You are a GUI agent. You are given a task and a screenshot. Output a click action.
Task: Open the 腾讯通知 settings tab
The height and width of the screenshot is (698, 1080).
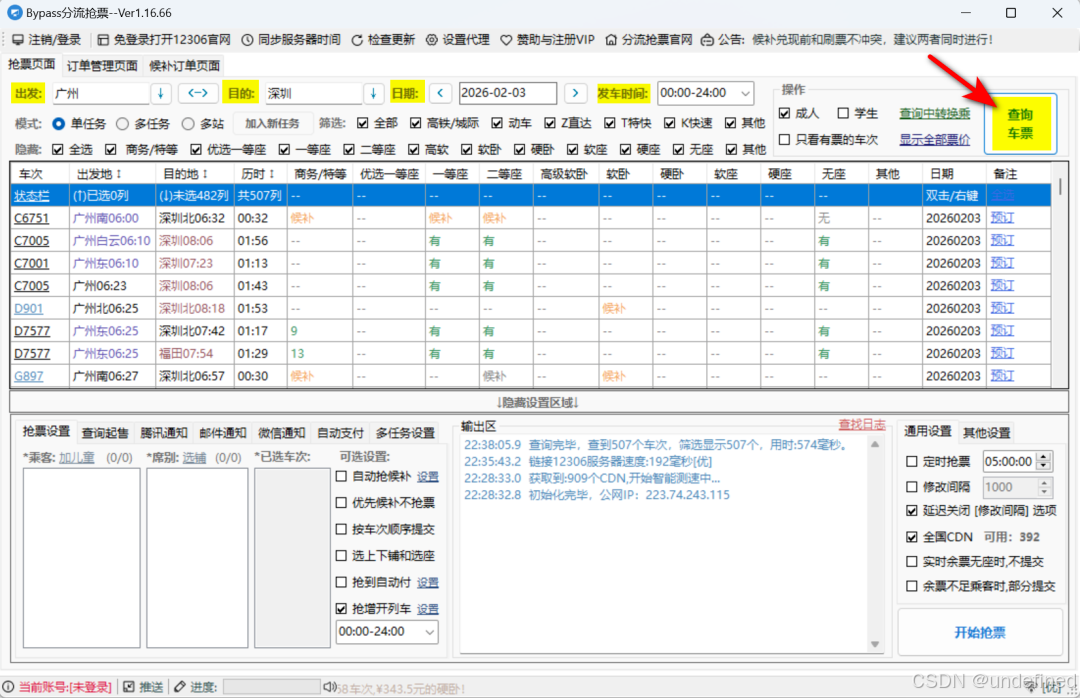click(x=164, y=433)
